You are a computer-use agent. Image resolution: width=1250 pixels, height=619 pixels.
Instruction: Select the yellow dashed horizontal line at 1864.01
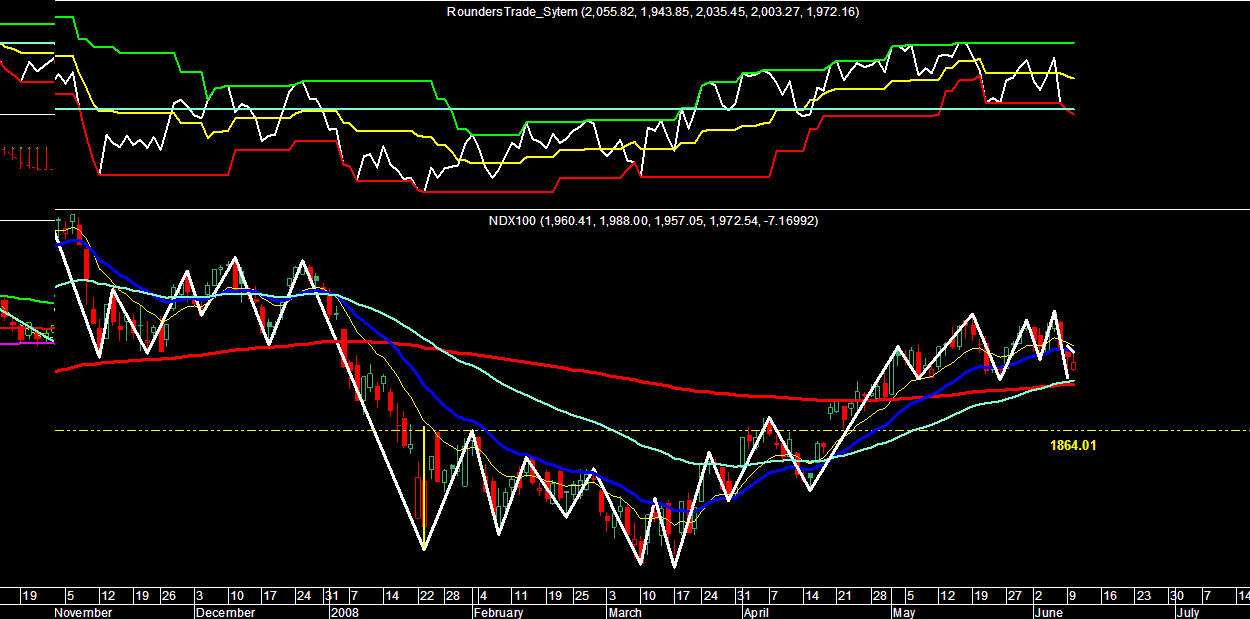pyautogui.click(x=650, y=431)
